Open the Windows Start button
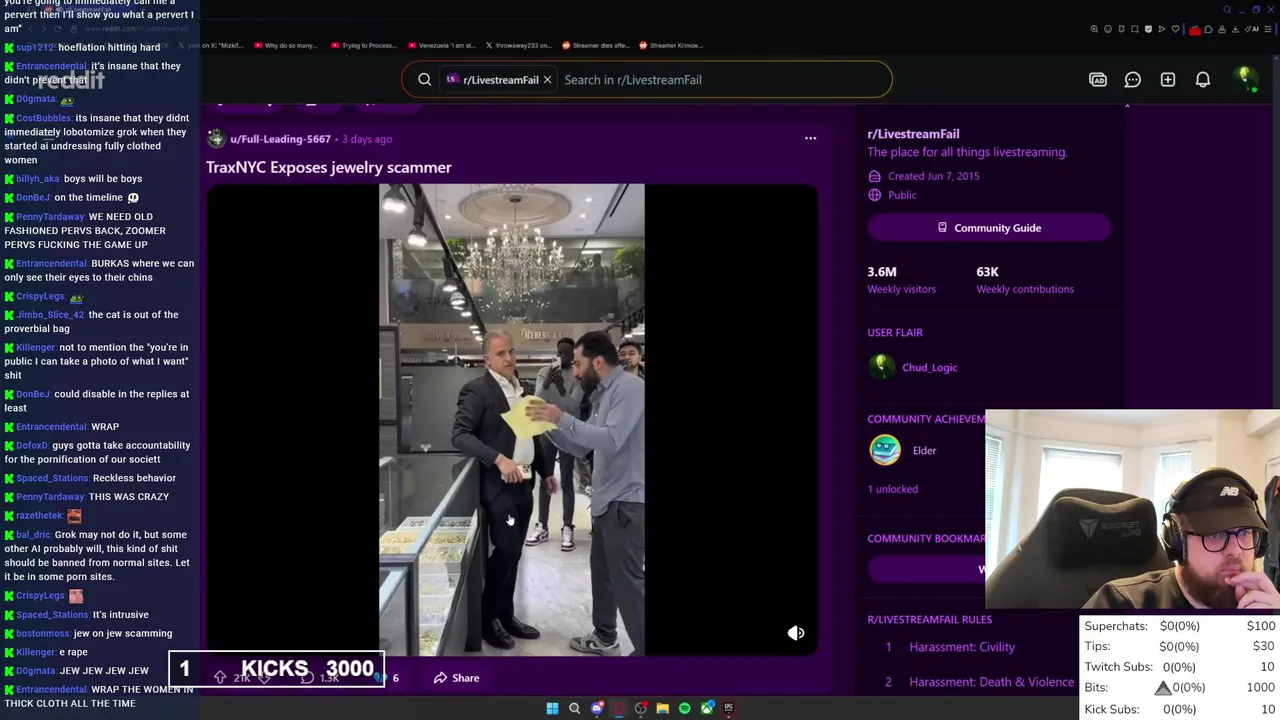Viewport: 1280px width, 720px height. coord(552,709)
